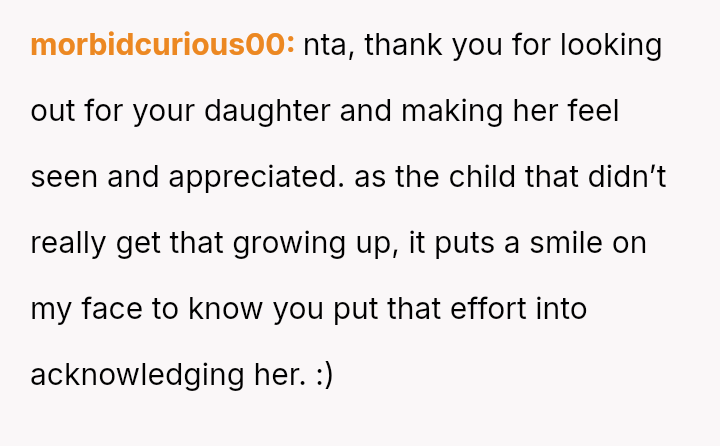Open the morbidcurious00 user profile link

(x=162, y=46)
